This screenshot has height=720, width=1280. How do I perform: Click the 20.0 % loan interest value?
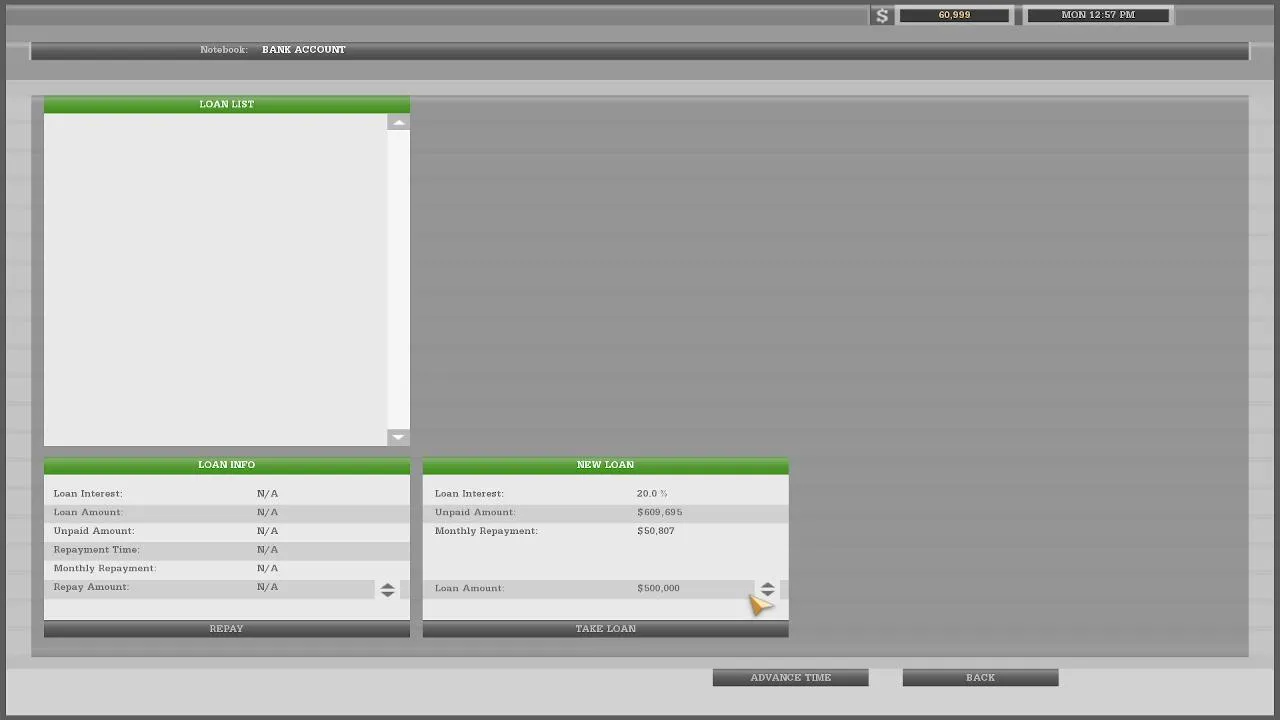coord(652,494)
